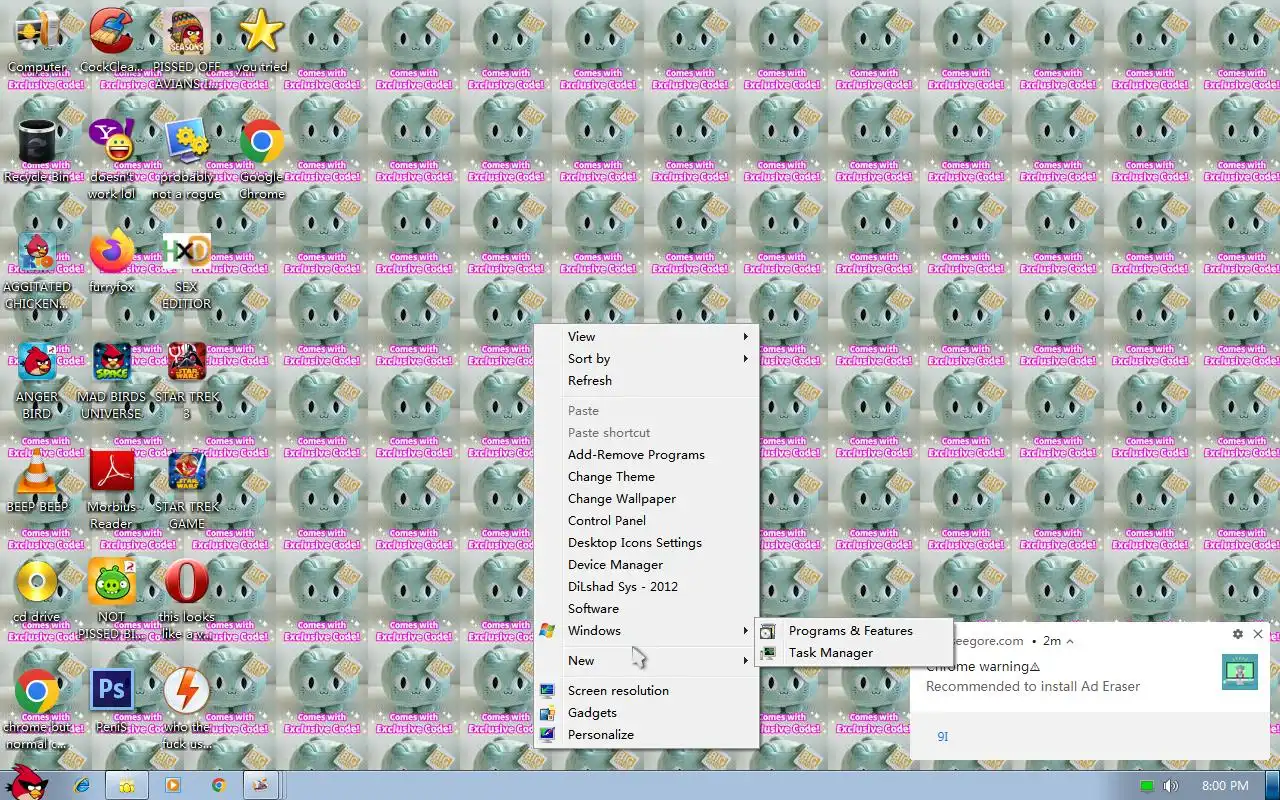Select Add-Remove Programs in the context menu
The width and height of the screenshot is (1280, 800).
pyautogui.click(x=646, y=455)
